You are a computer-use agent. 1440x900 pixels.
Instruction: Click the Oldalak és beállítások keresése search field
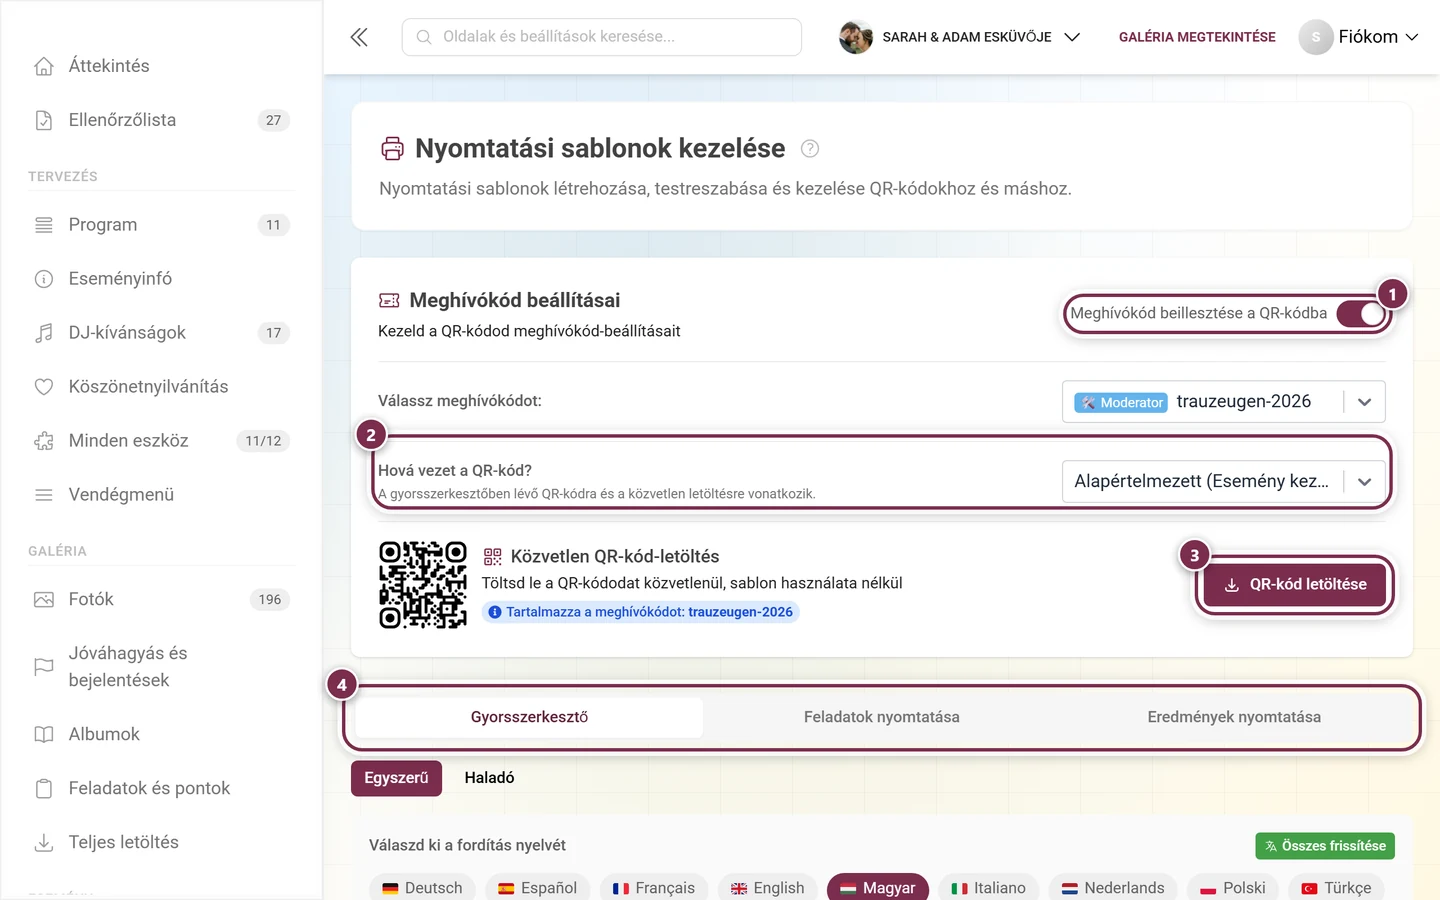pos(602,37)
